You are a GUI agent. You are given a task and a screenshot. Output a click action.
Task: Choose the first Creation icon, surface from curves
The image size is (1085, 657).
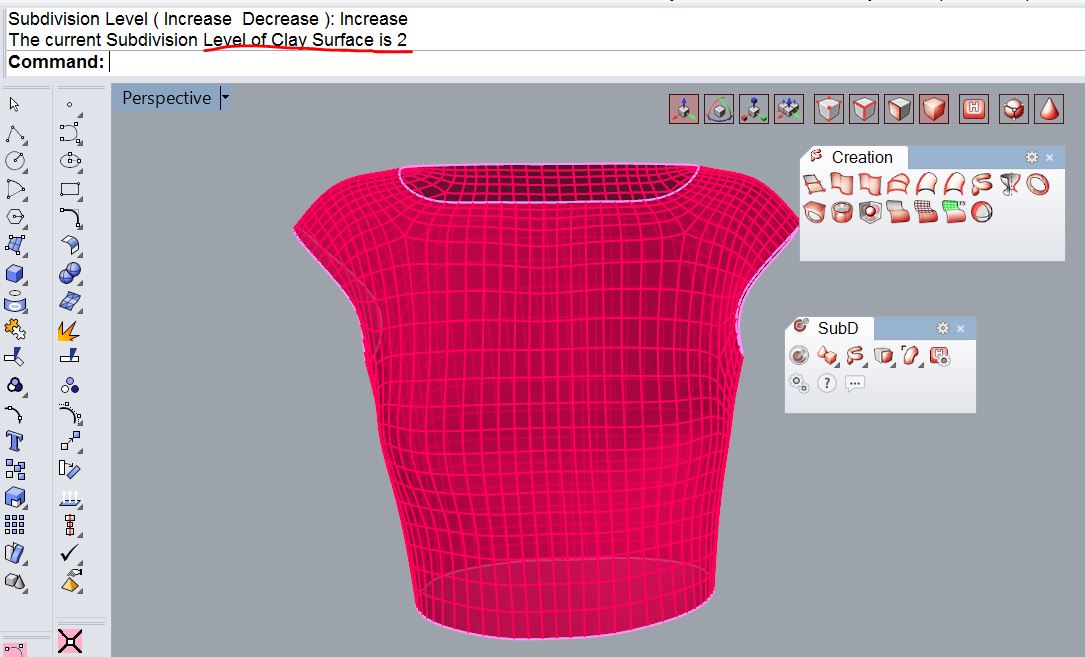coord(814,184)
